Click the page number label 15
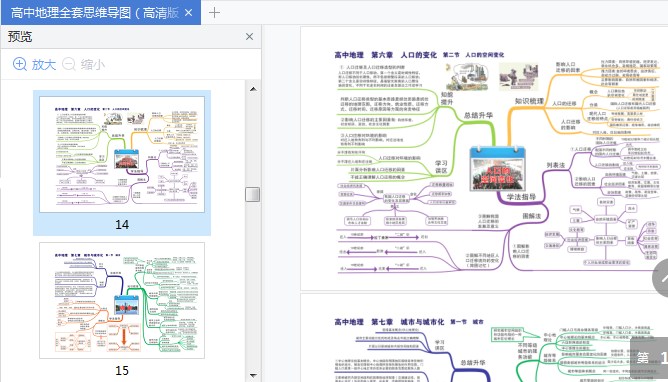This screenshot has width=668, height=382. click(x=122, y=371)
